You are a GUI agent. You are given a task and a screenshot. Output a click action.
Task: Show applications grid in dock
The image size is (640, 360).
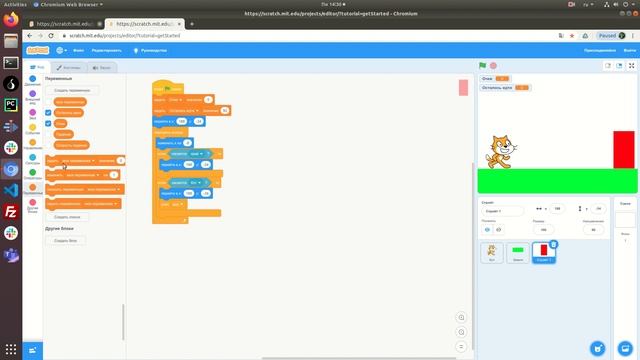click(11, 349)
